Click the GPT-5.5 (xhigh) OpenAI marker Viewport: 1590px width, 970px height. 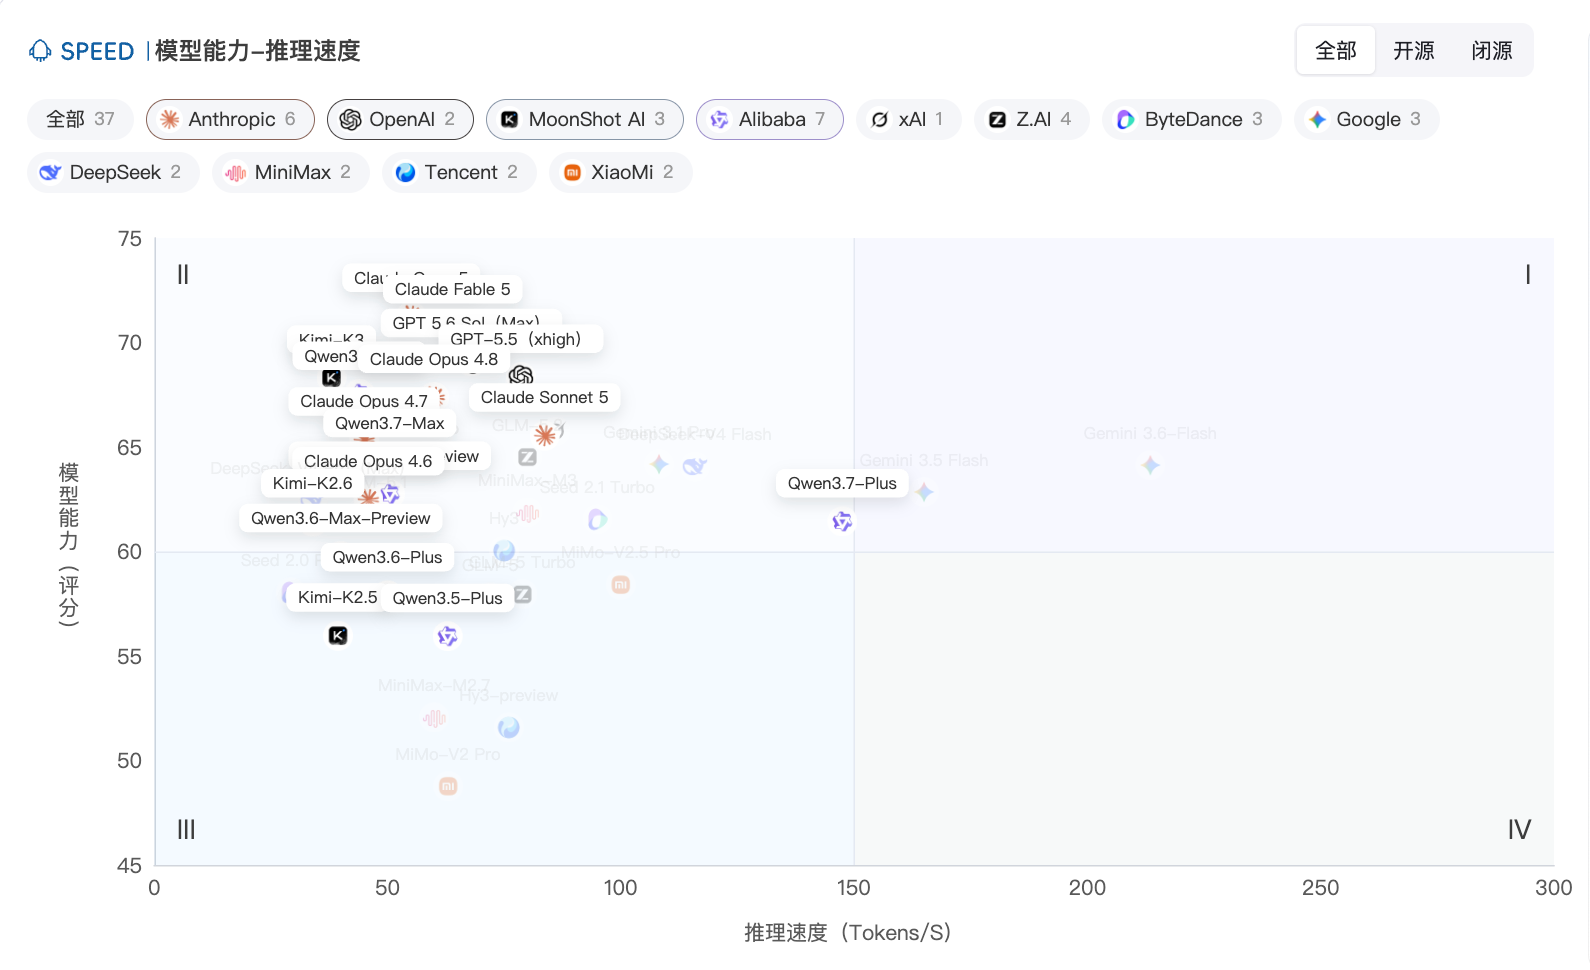(x=521, y=375)
